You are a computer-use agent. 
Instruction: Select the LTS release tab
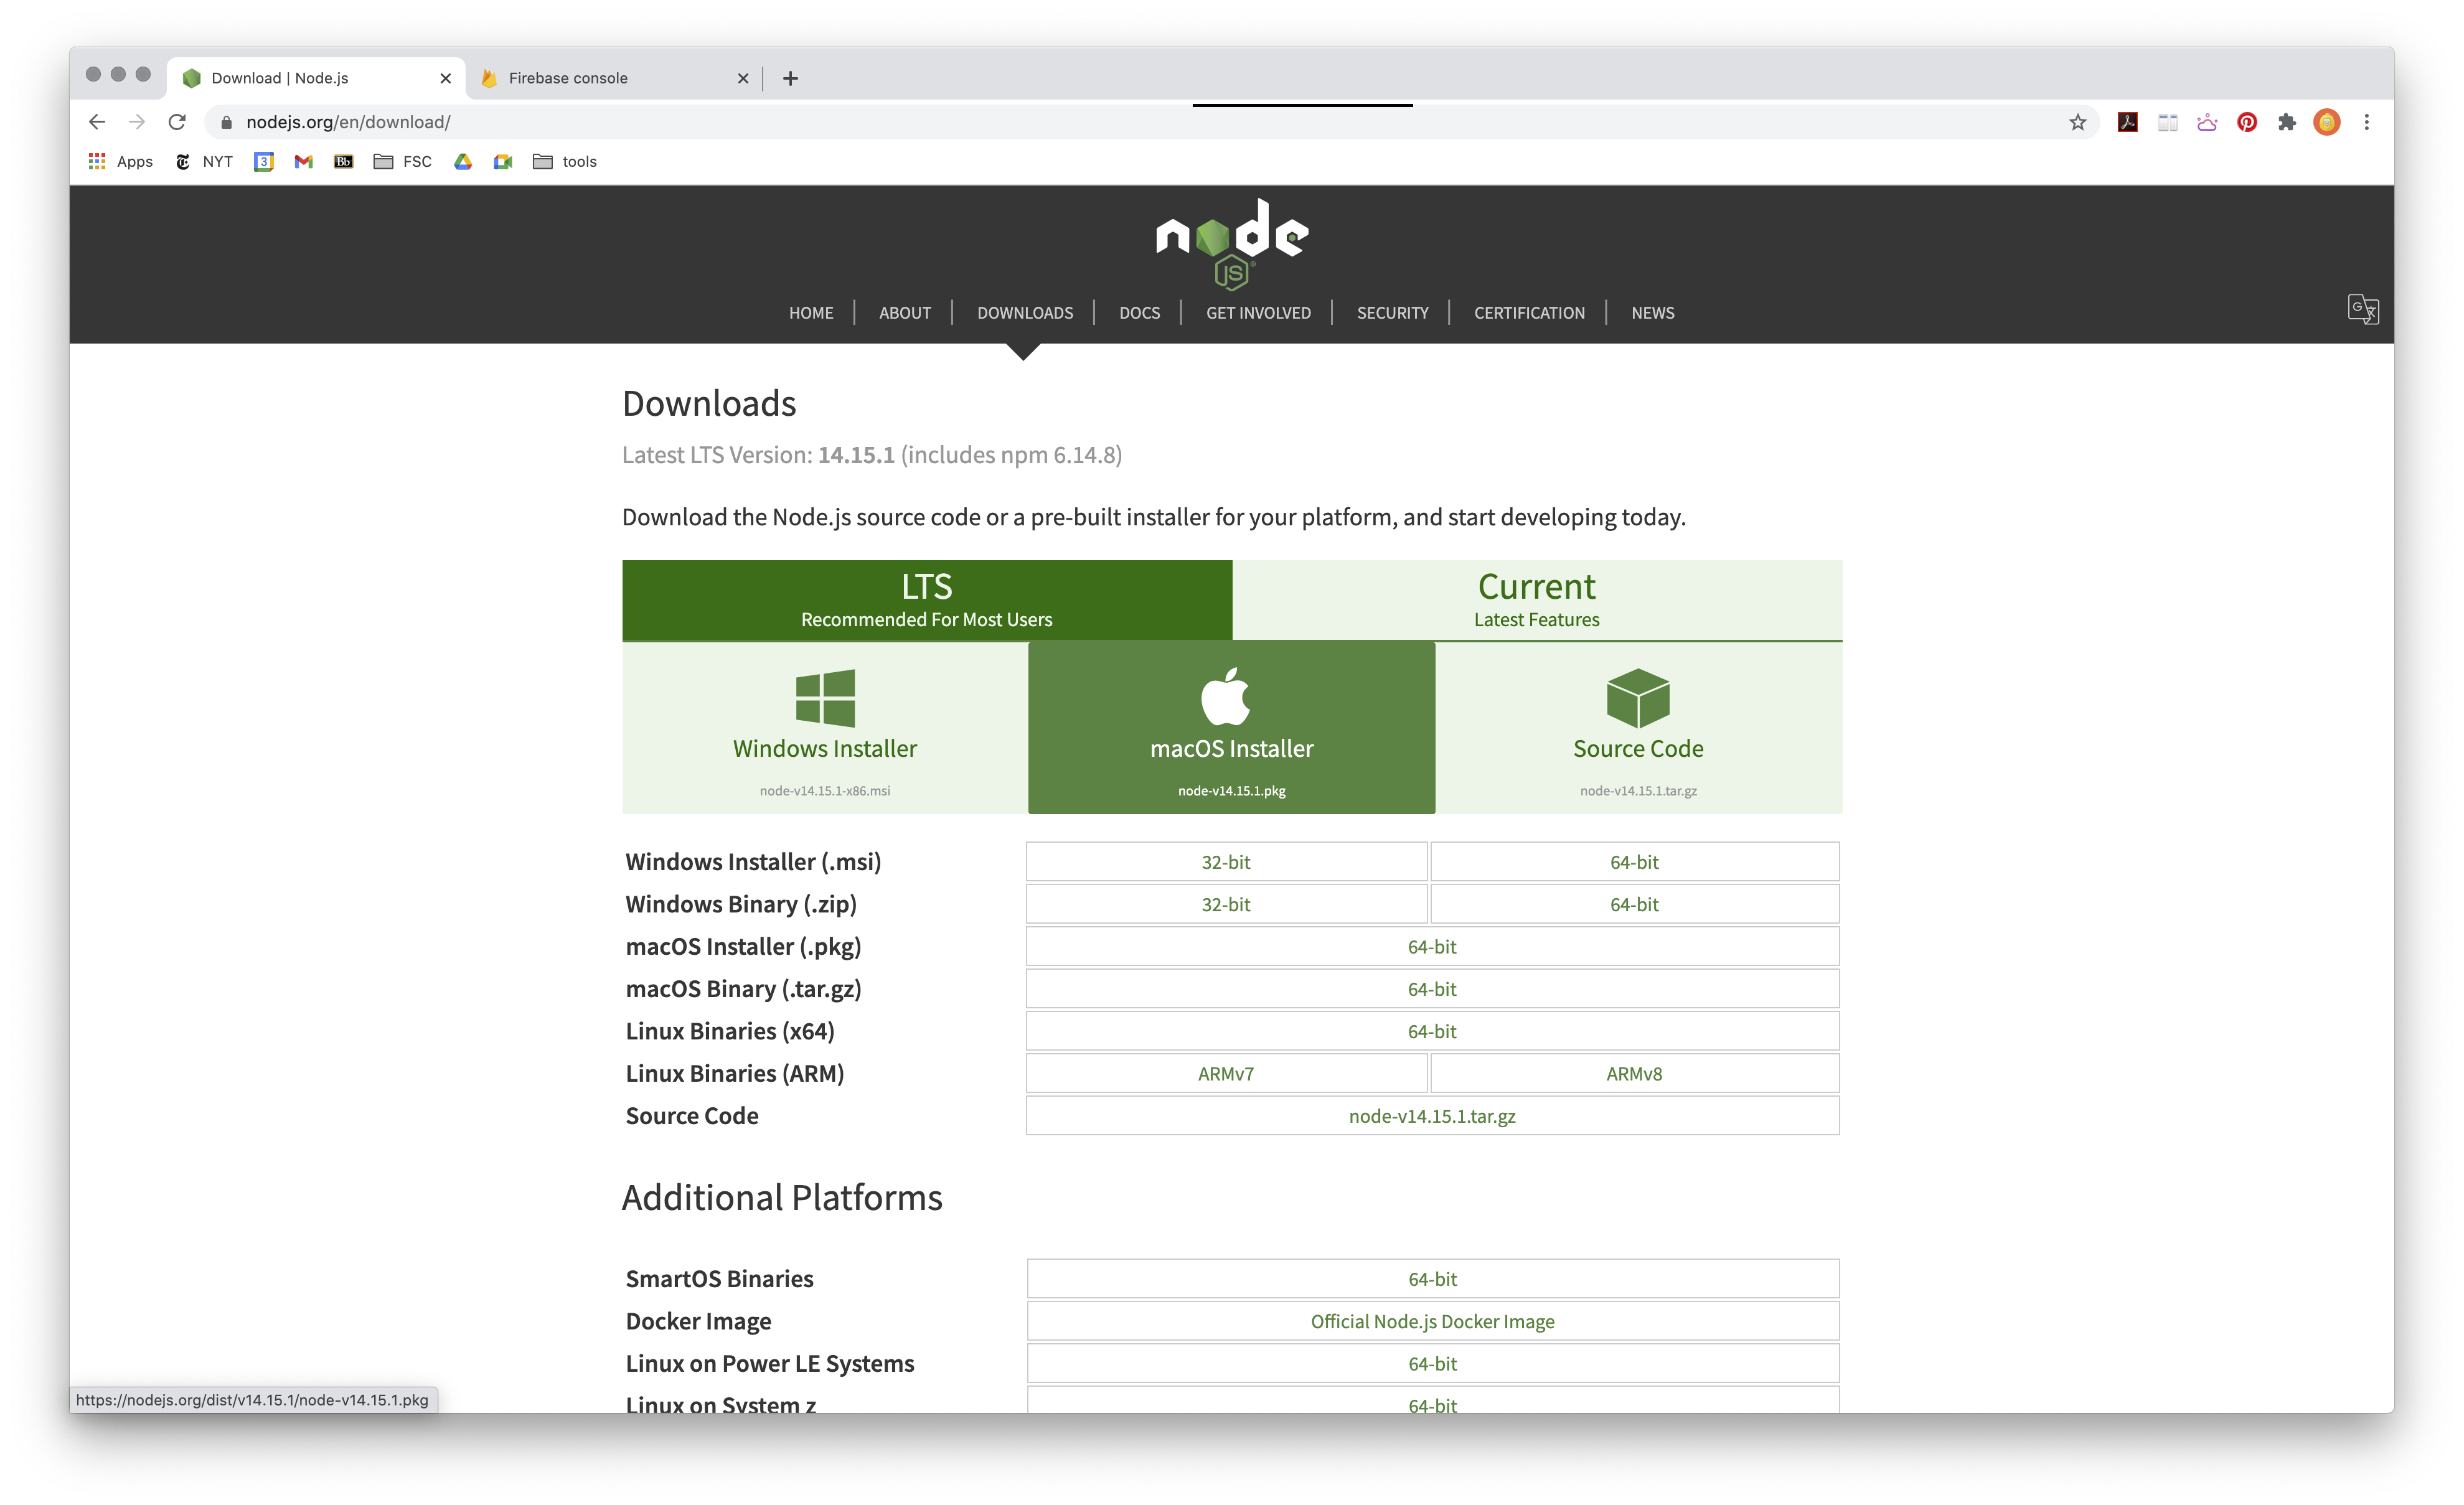click(927, 600)
